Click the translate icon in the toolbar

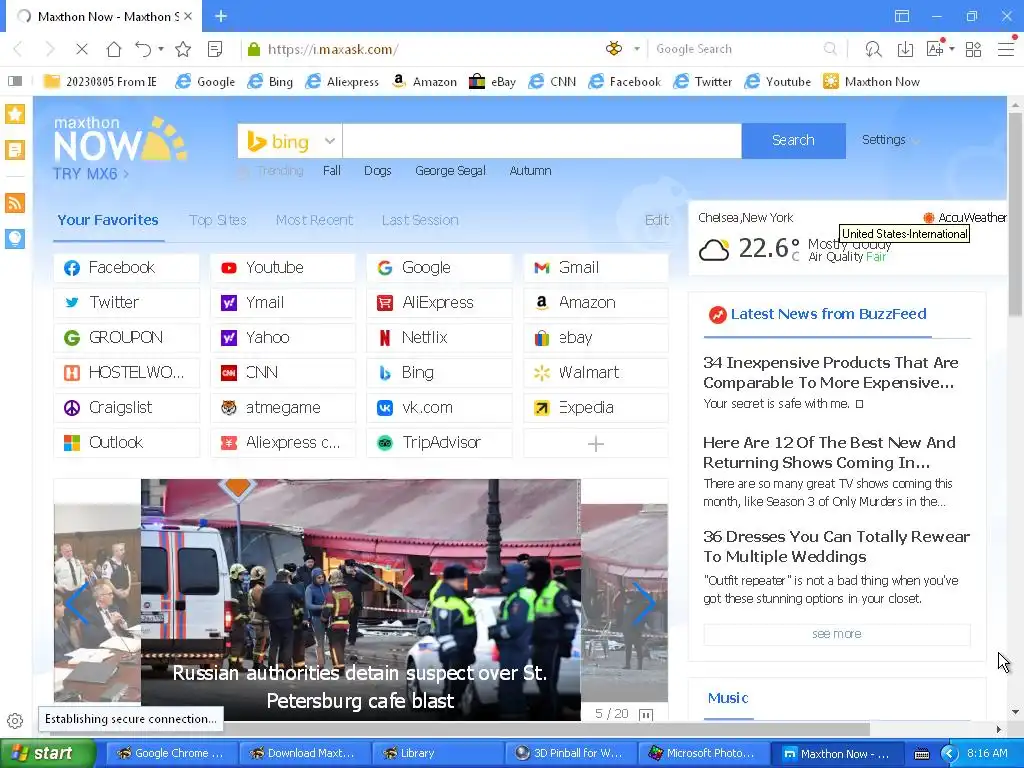point(935,48)
